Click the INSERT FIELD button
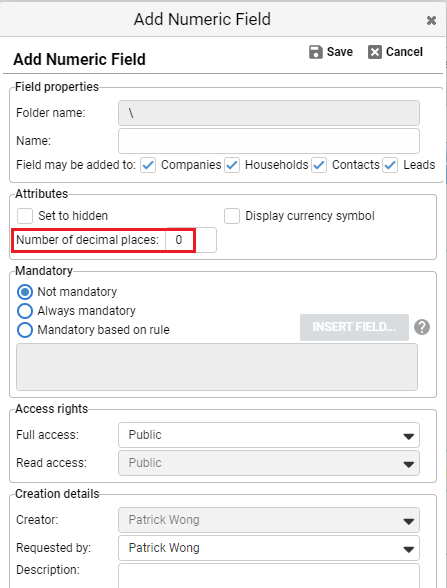The image size is (447, 588). (354, 327)
